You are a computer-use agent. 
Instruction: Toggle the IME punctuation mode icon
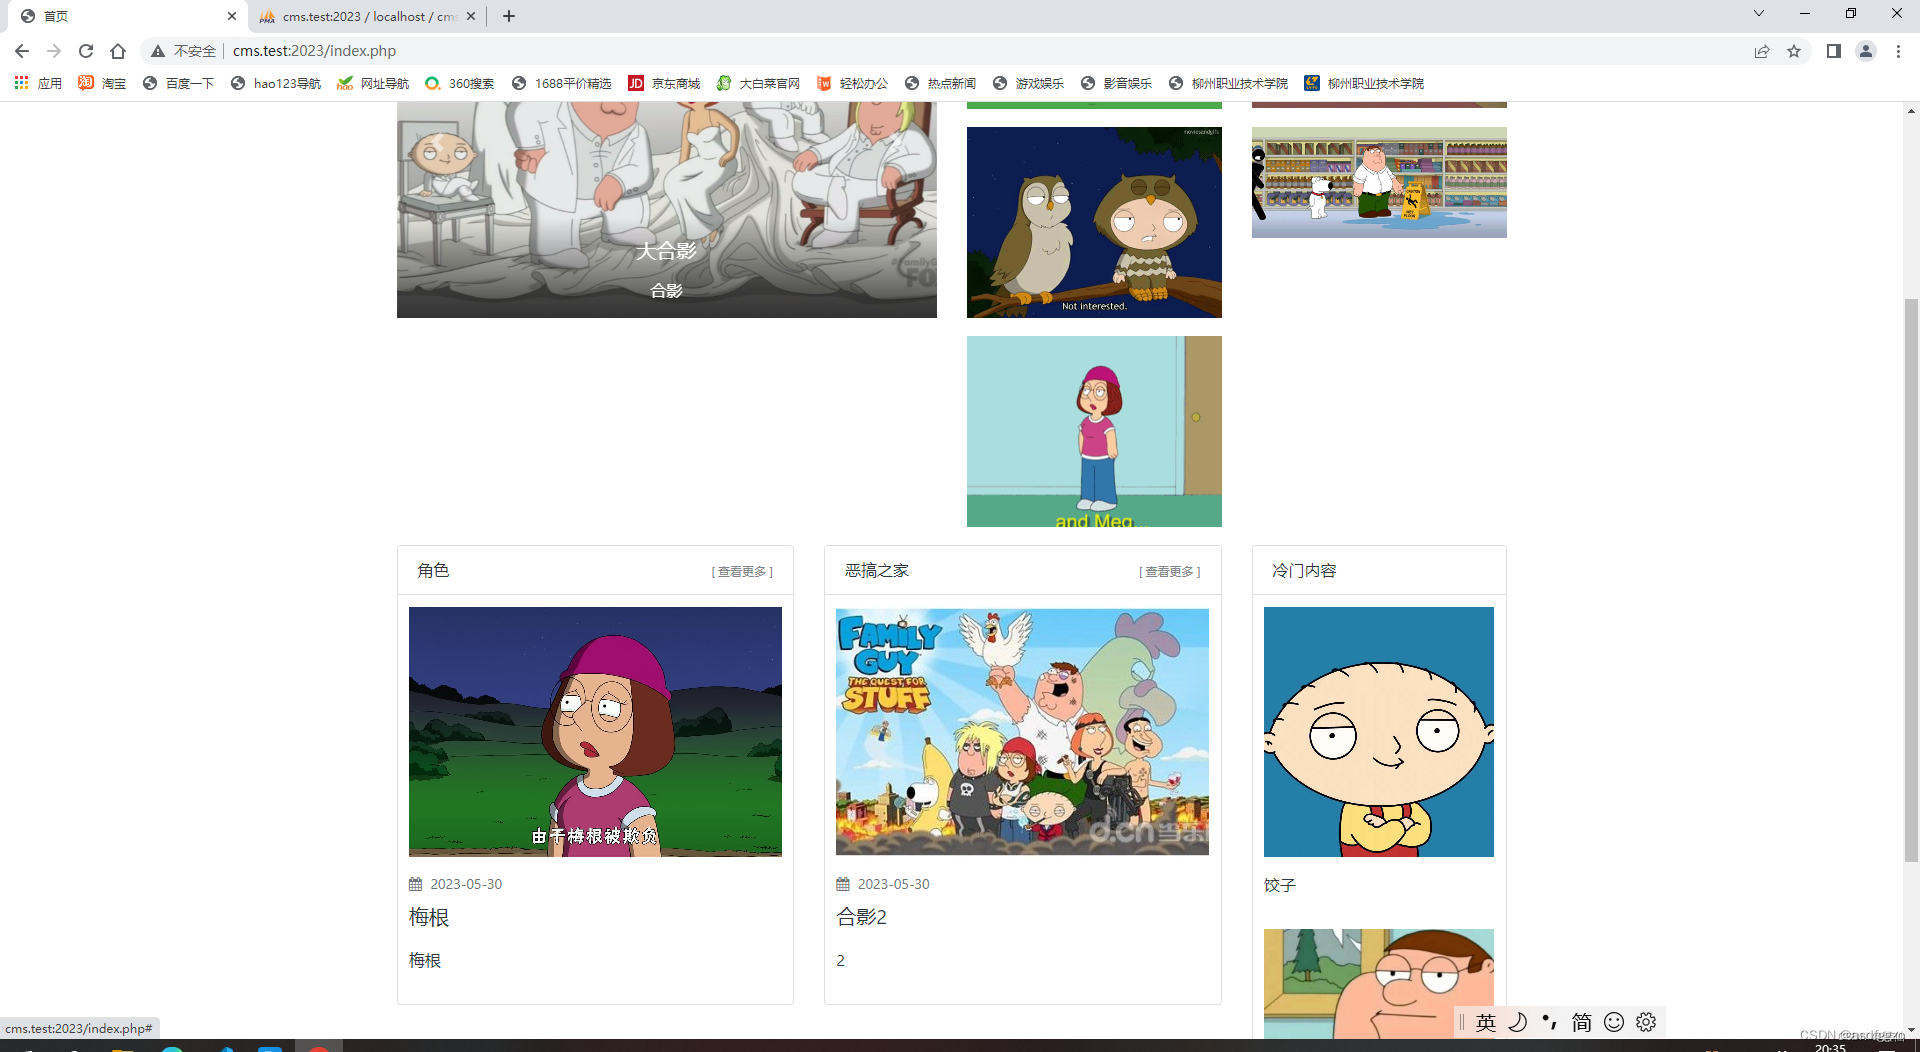[x=1550, y=1022]
